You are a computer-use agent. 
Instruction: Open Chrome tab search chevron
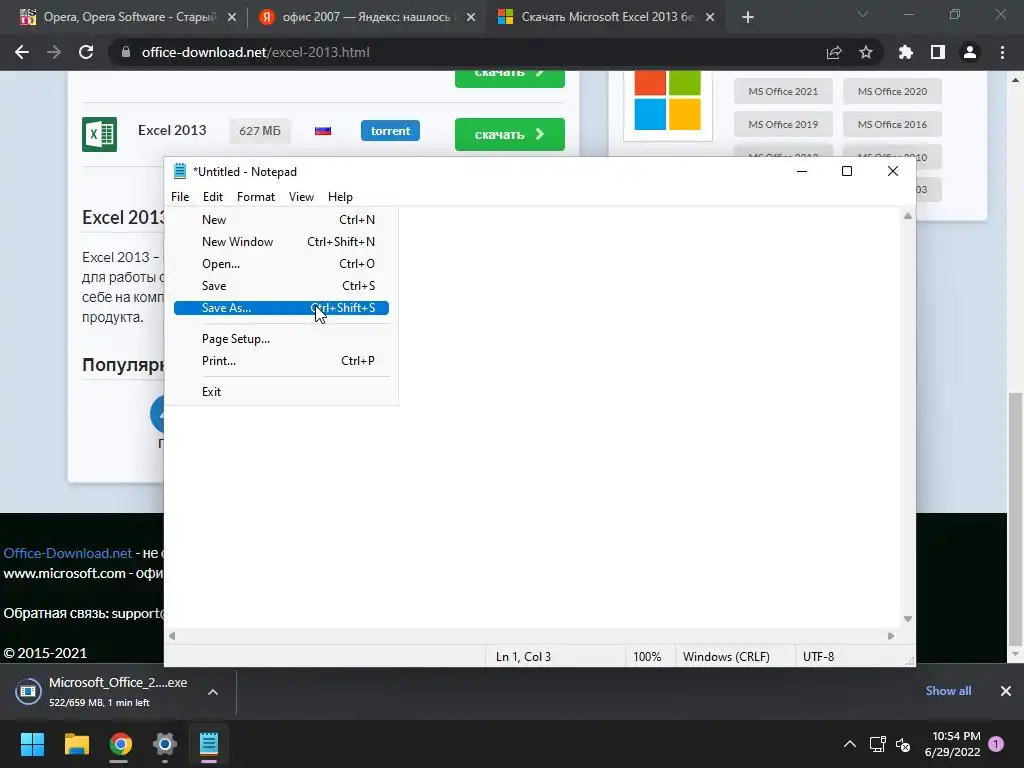tap(863, 14)
